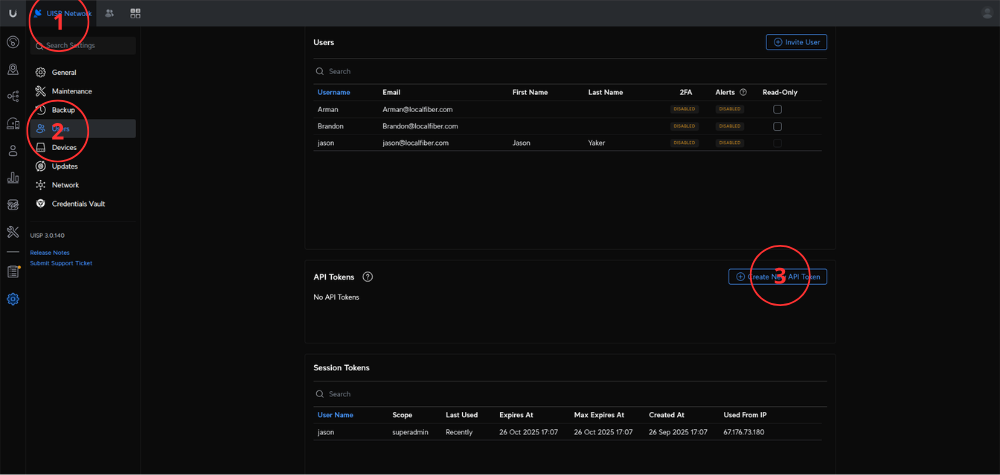The width and height of the screenshot is (1000, 475).
Task: Click the superadmin scope cell
Action: point(410,432)
